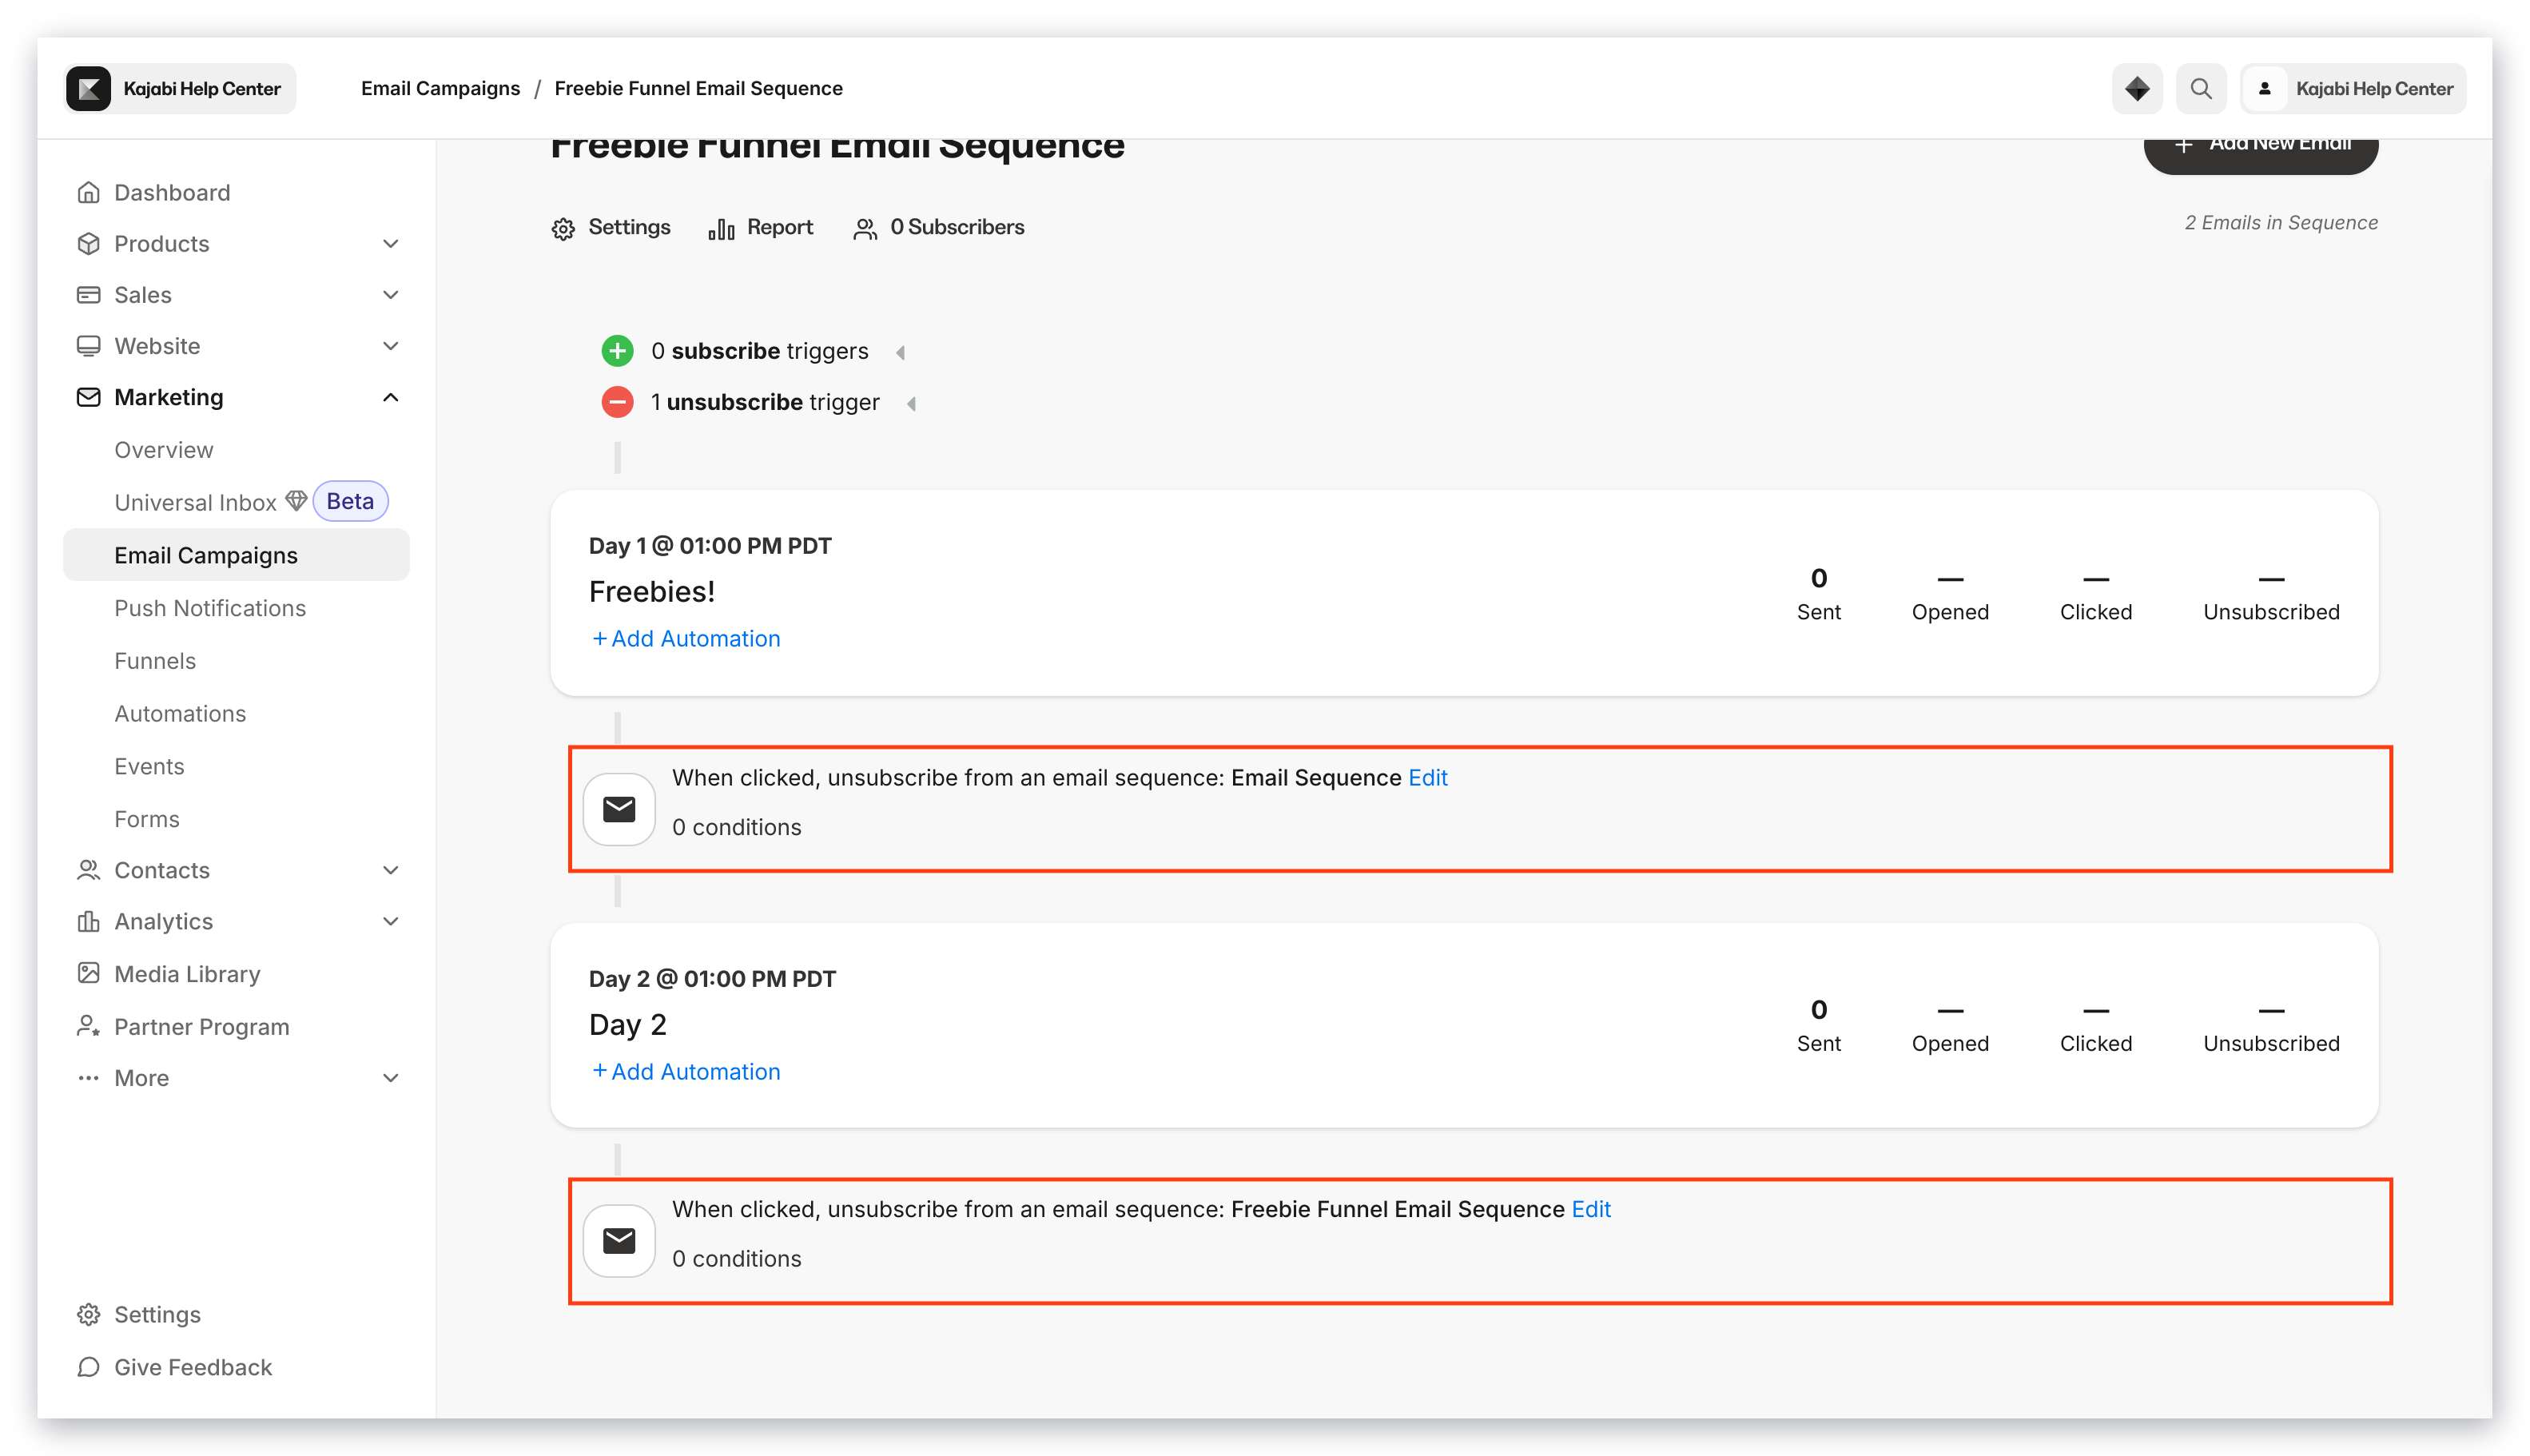
Task: Collapse the Marketing menu chevron
Action: 391,397
